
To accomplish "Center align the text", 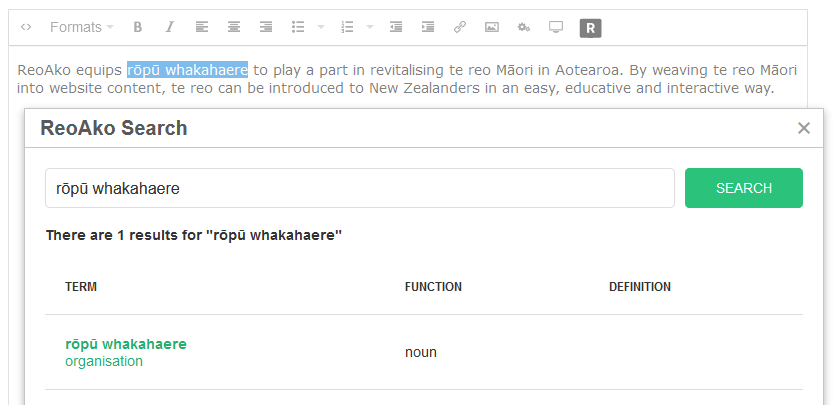I will [234, 27].
